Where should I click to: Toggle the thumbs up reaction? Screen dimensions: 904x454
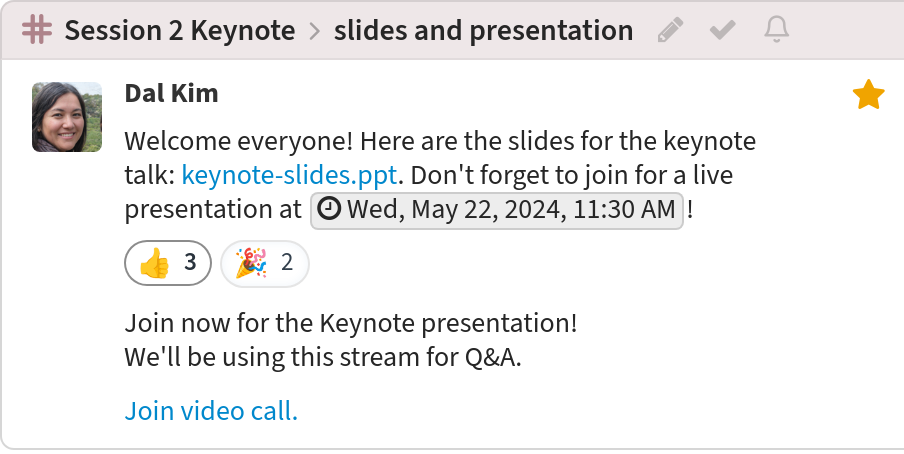[168, 263]
